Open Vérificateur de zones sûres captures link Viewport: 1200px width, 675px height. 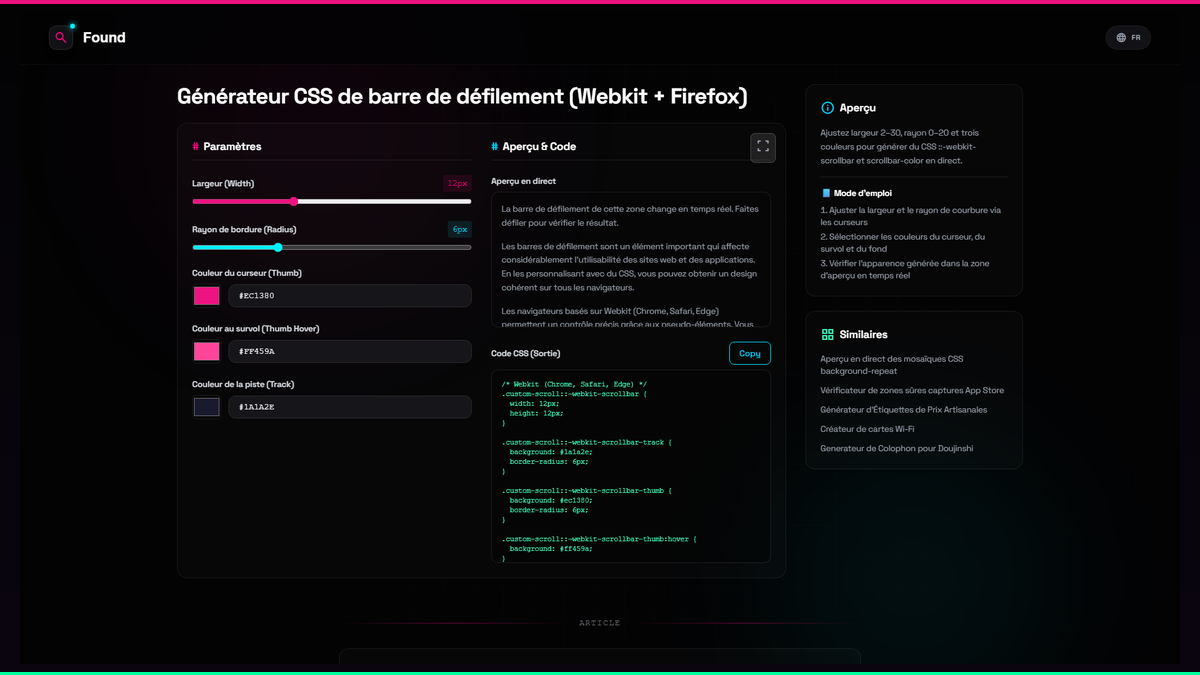[912, 390]
